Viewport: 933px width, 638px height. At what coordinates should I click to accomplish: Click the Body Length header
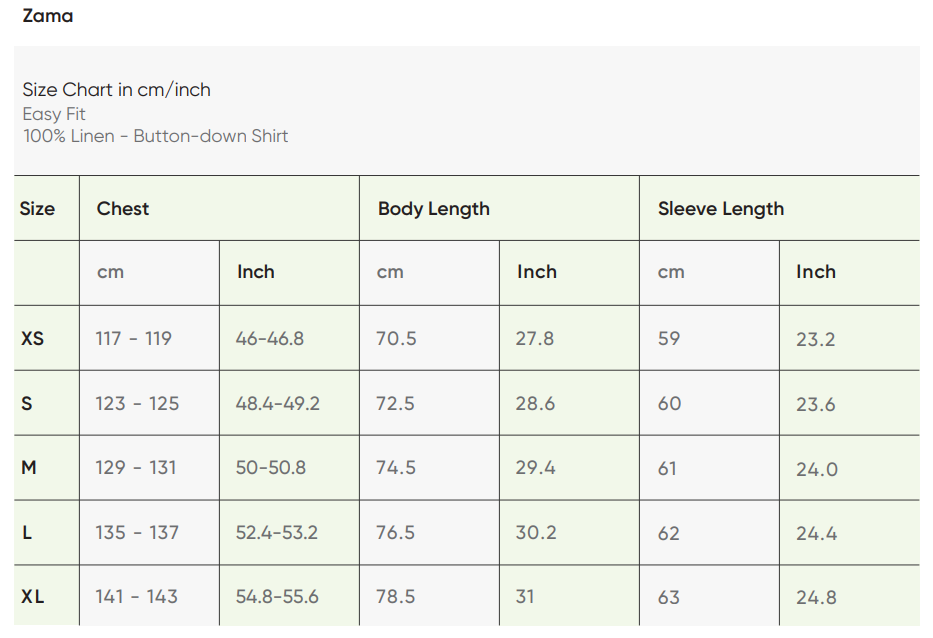[x=434, y=209]
